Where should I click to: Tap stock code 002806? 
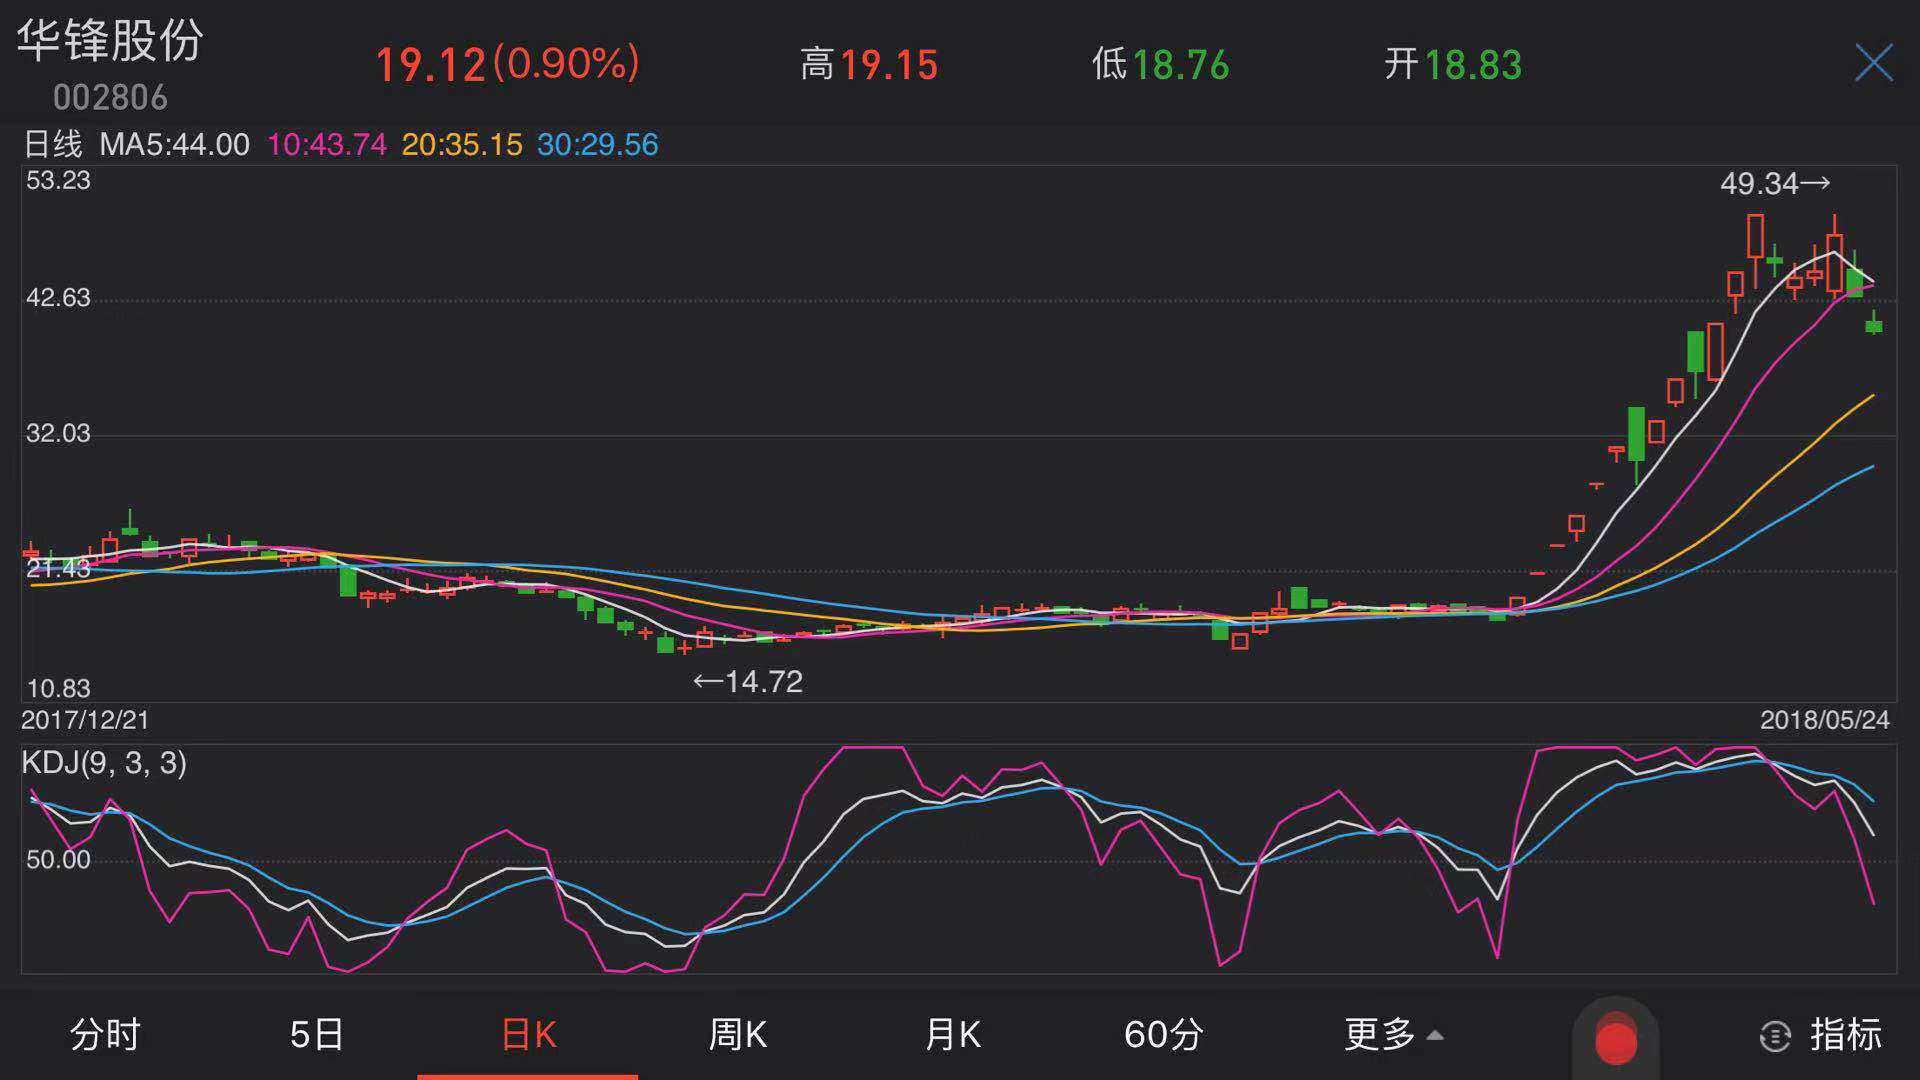point(110,97)
